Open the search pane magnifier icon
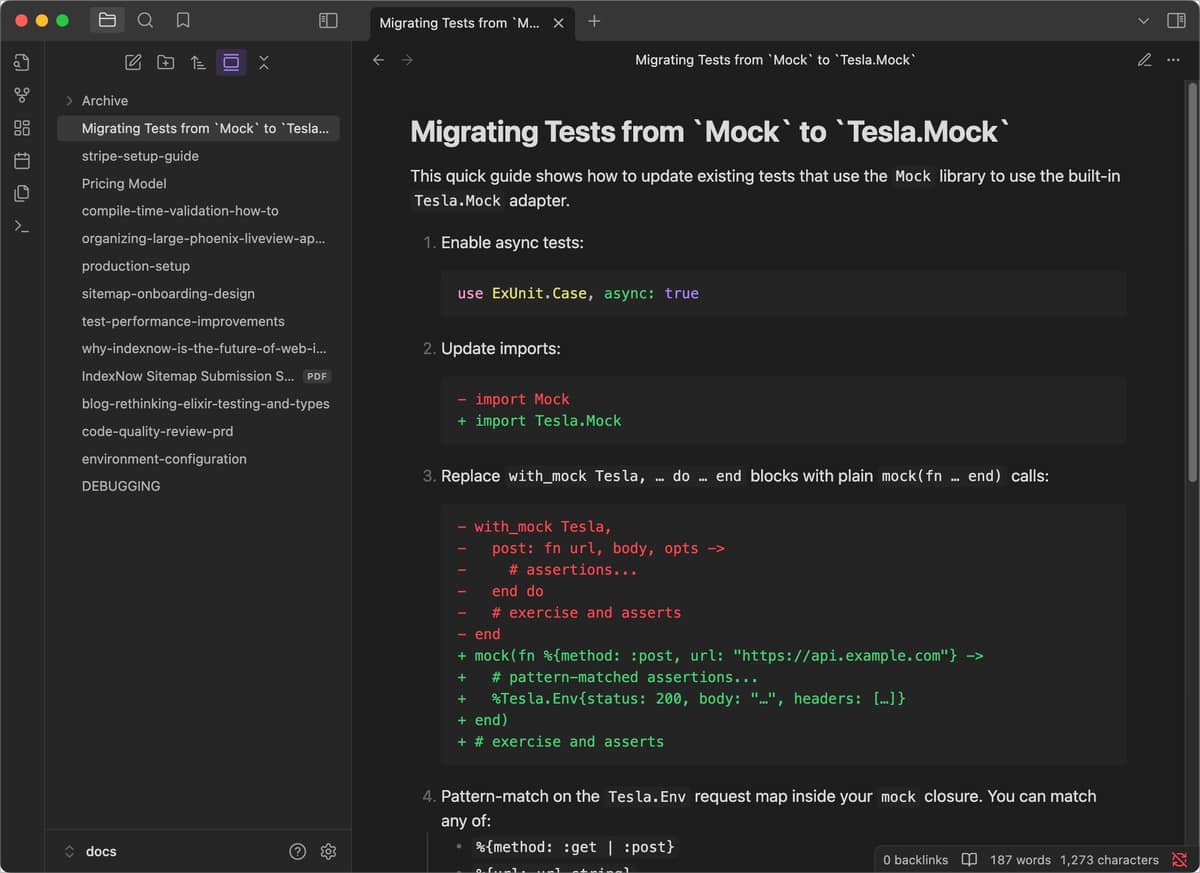The image size is (1200, 873). [145, 20]
